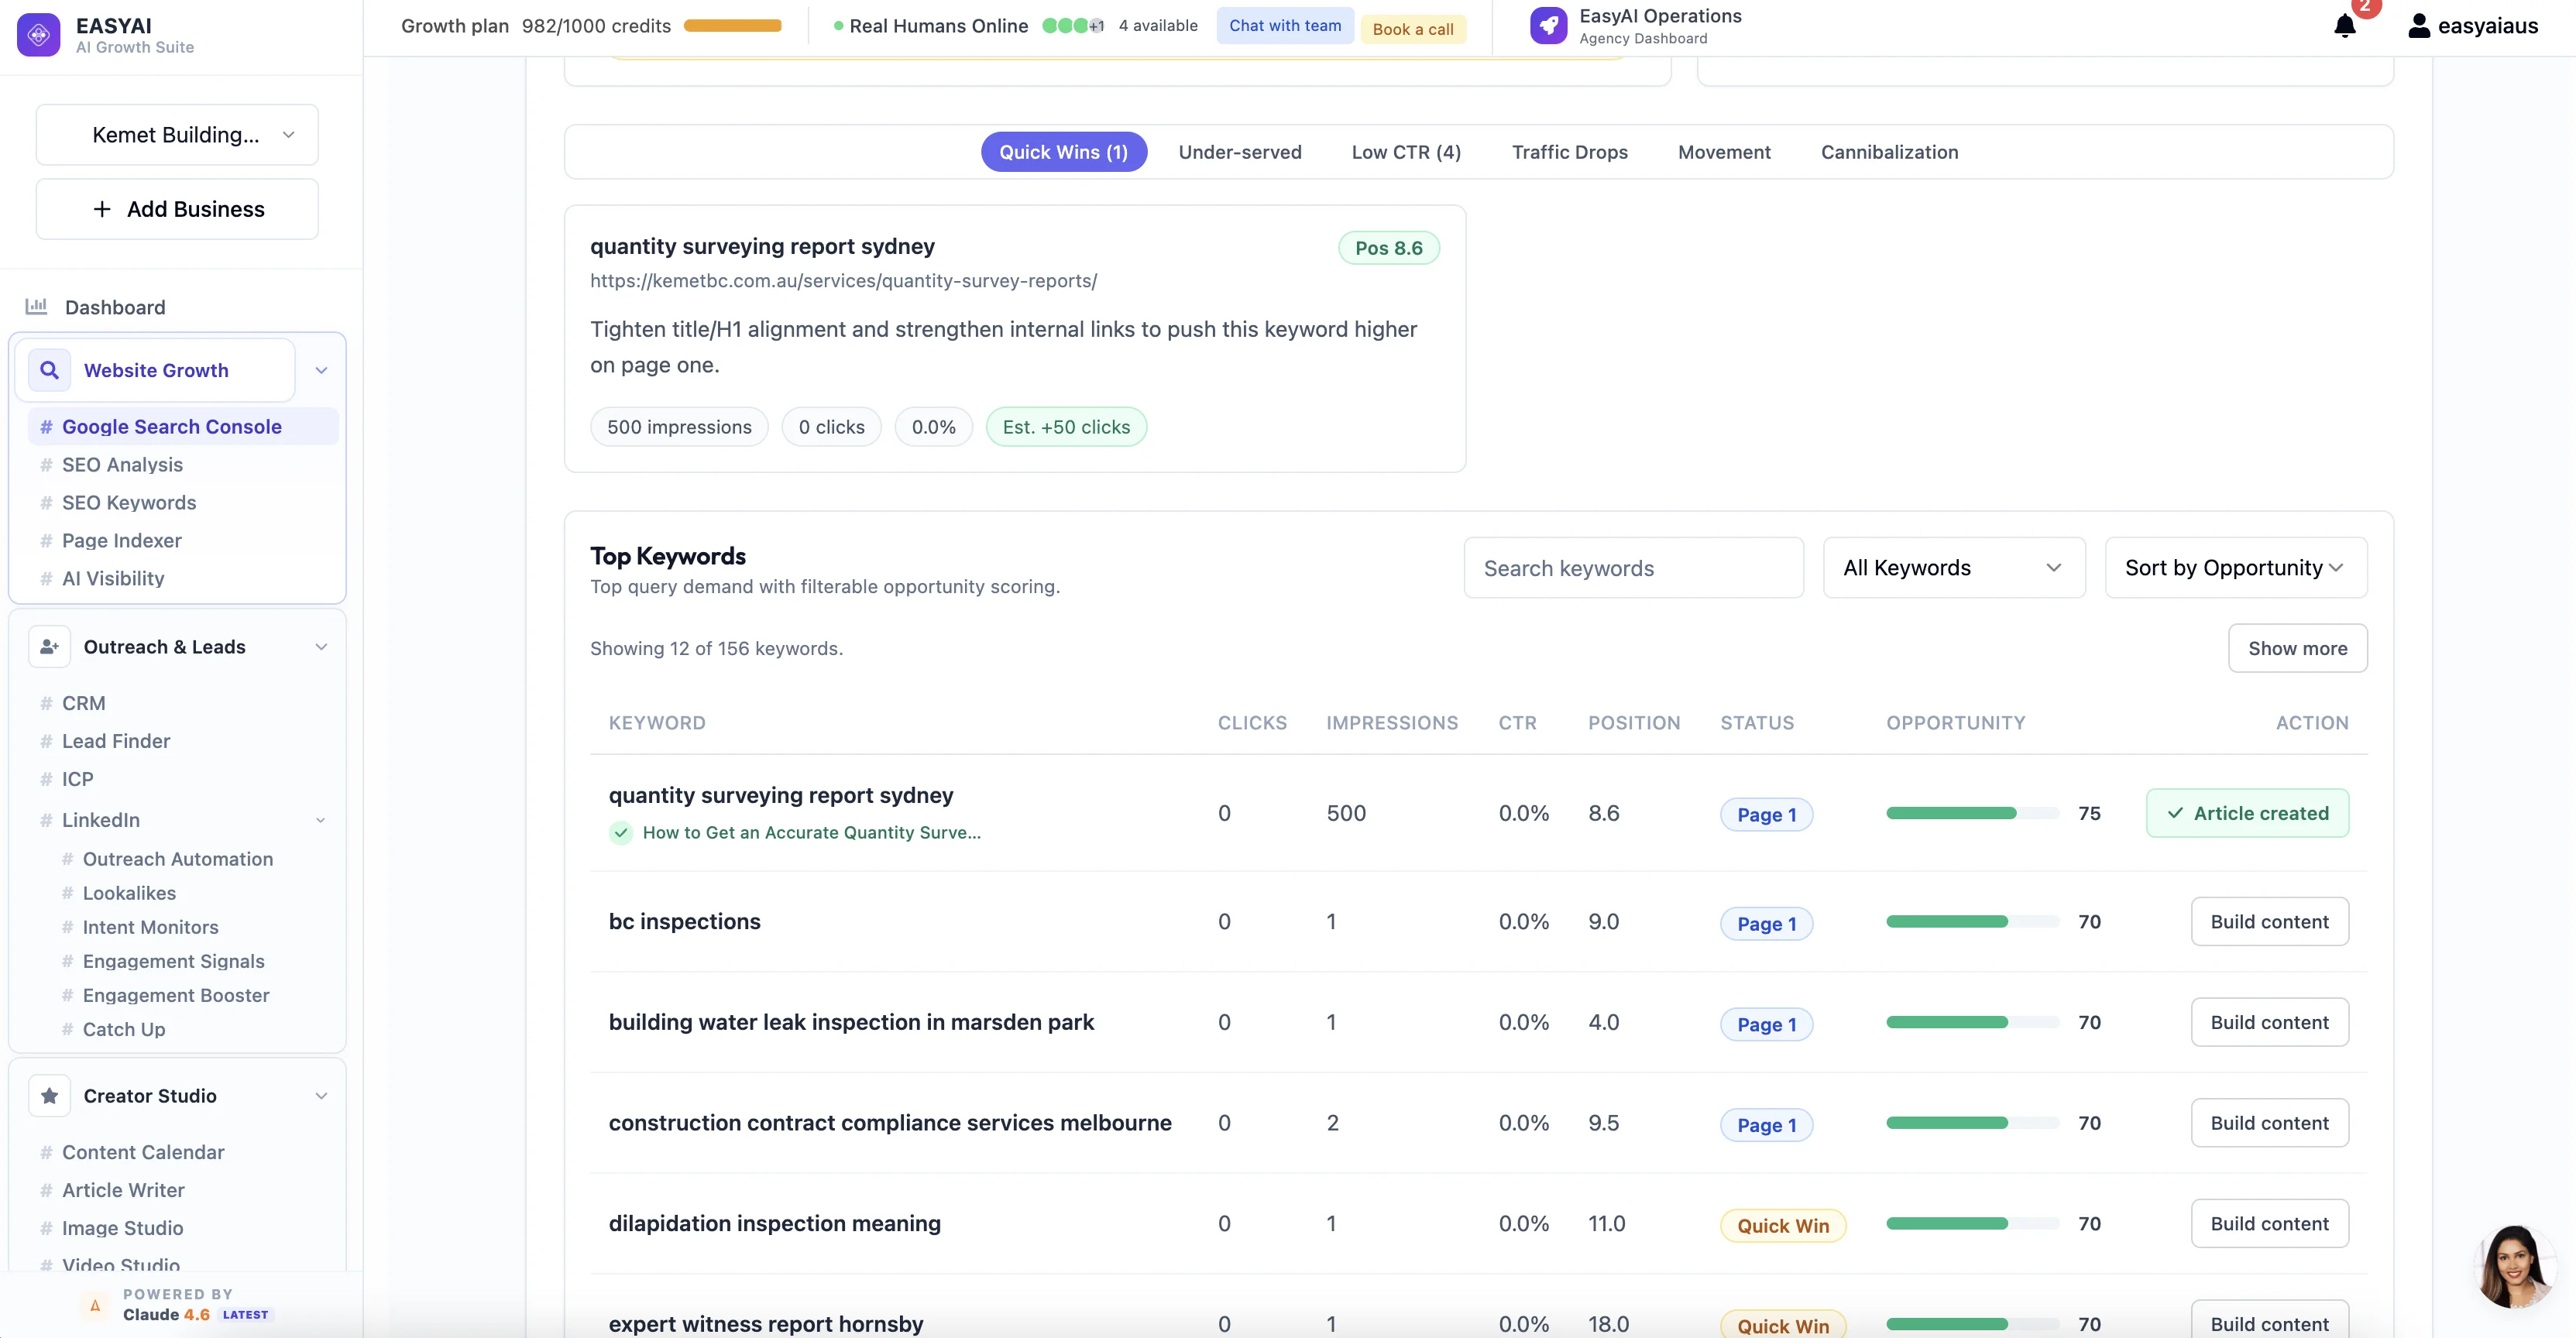Open Content Calendar in Creator Studio

click(x=143, y=1152)
